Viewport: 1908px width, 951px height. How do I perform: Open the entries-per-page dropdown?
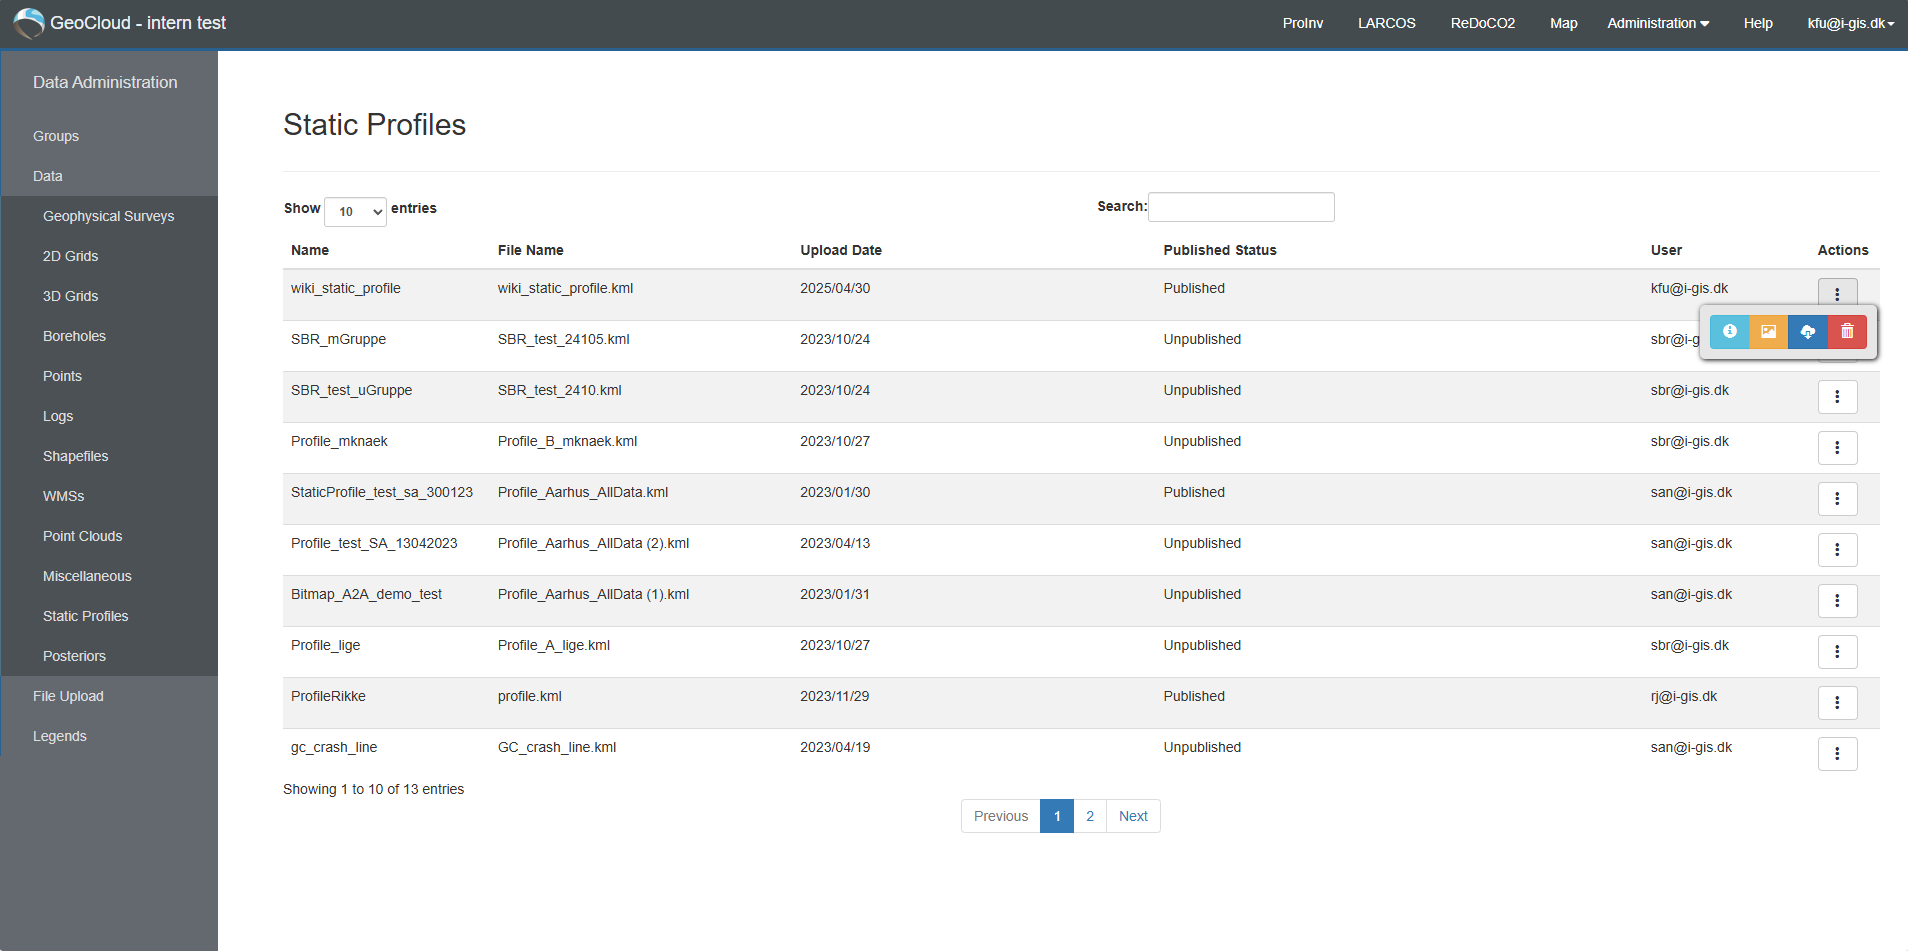click(x=355, y=211)
